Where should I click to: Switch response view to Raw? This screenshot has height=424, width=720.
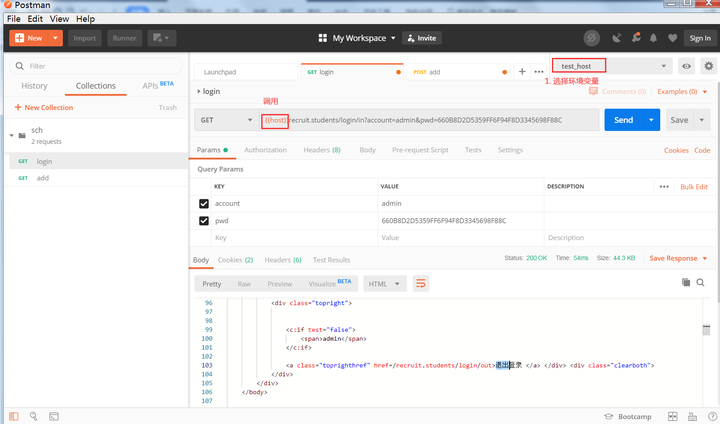pyautogui.click(x=244, y=284)
